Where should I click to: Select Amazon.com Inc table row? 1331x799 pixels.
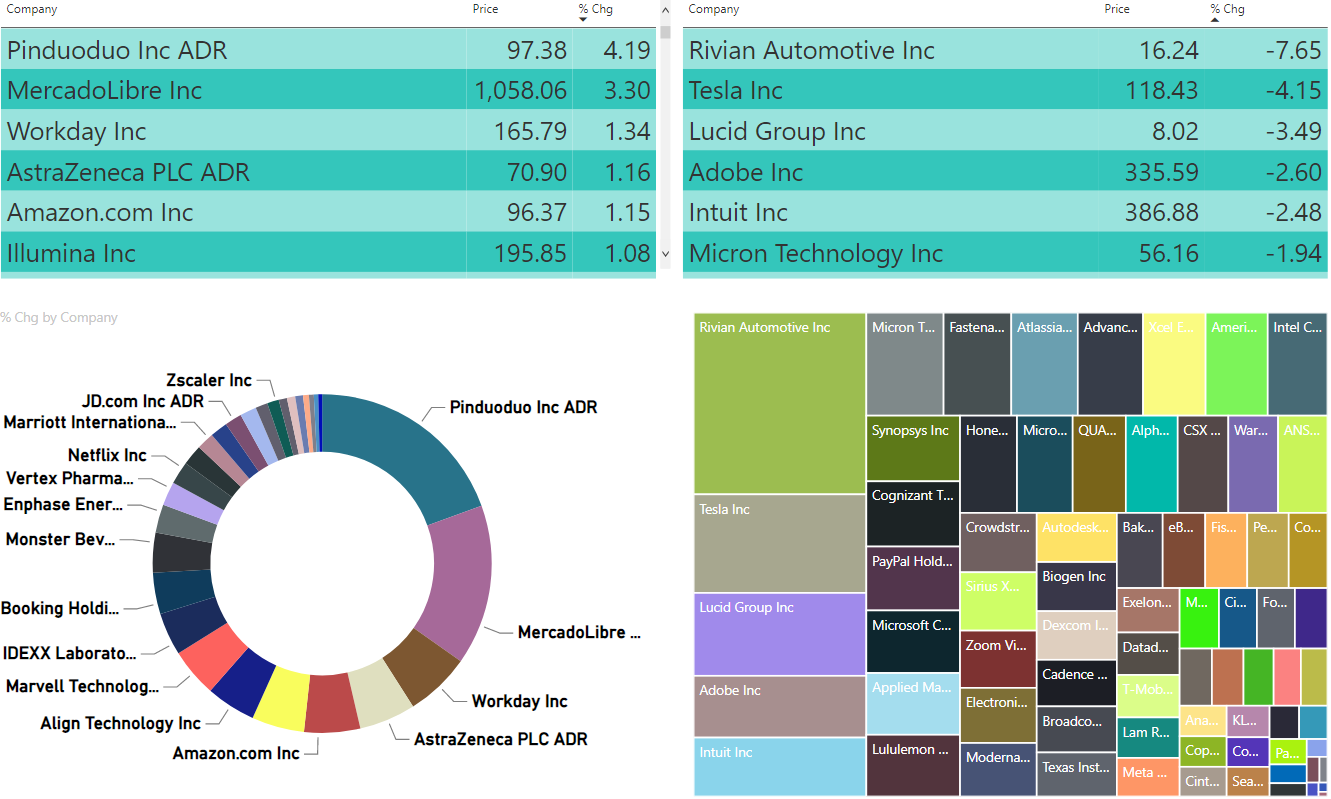point(328,212)
